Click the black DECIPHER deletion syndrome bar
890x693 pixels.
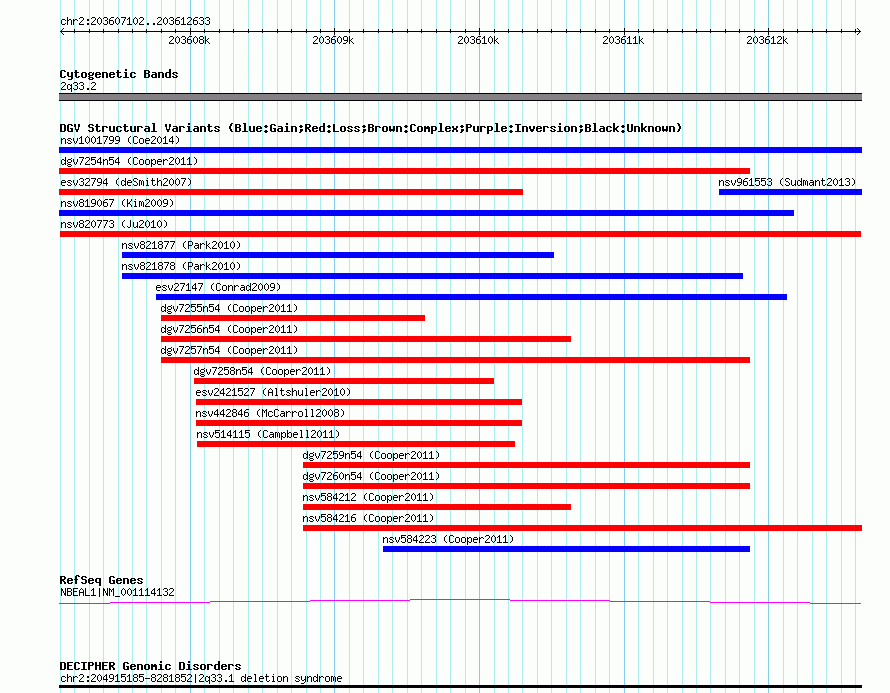pos(460,687)
